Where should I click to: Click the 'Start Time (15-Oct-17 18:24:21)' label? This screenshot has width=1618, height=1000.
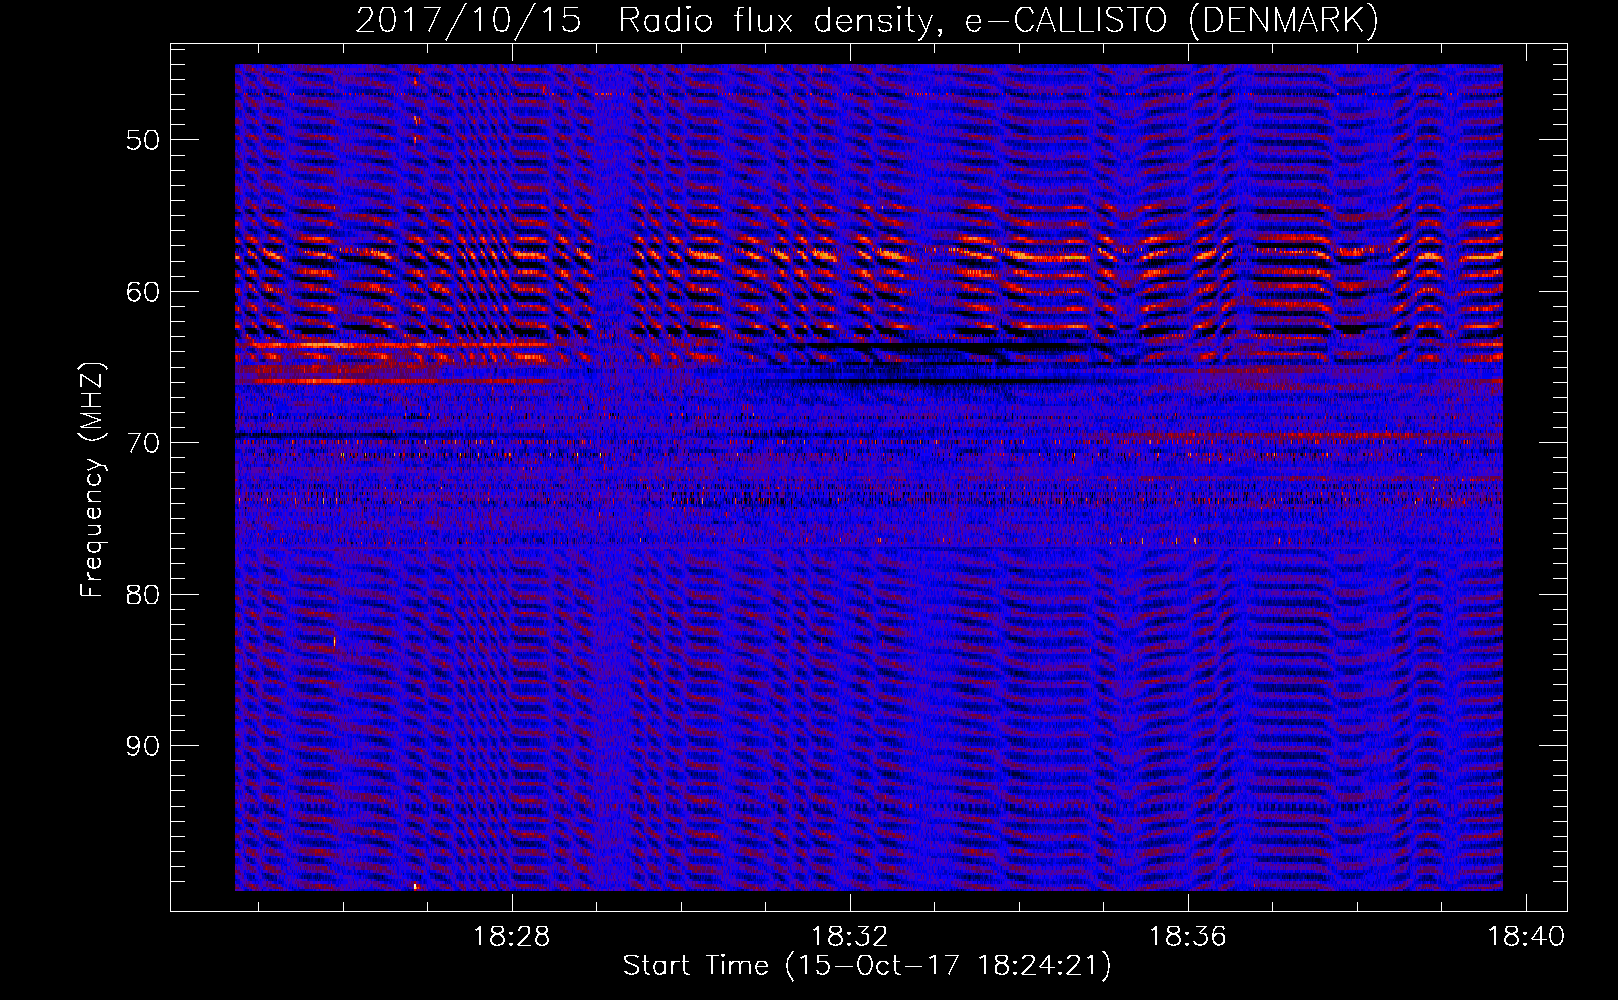867,966
